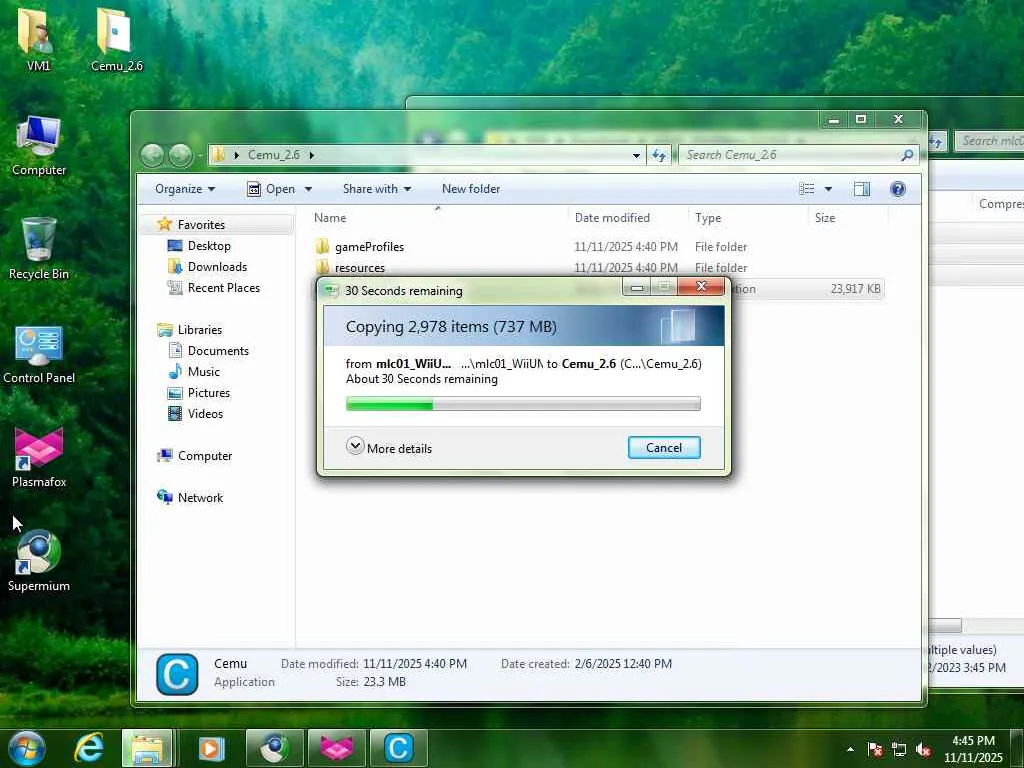
Task: Open address bar history dropdown
Action: 636,155
